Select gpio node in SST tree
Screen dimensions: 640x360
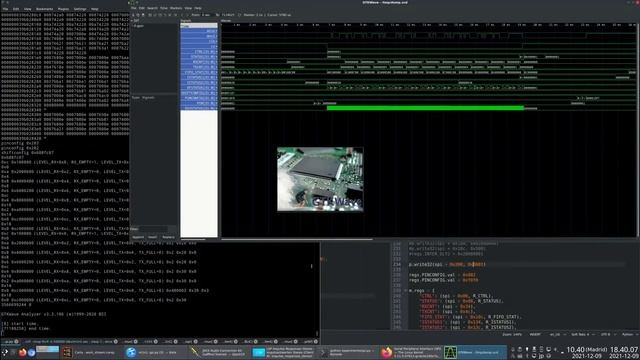click(139, 26)
